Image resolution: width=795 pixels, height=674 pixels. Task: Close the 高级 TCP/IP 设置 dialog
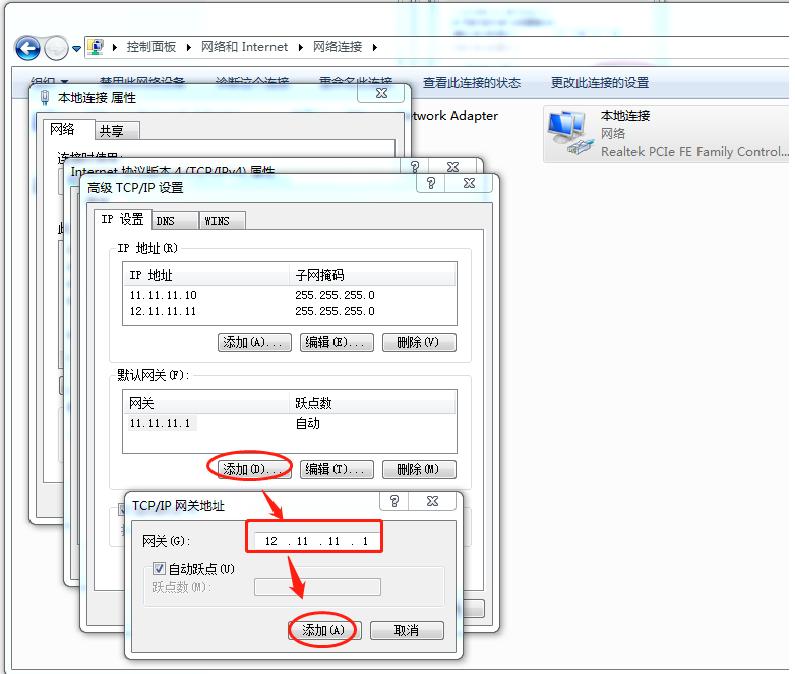point(469,183)
